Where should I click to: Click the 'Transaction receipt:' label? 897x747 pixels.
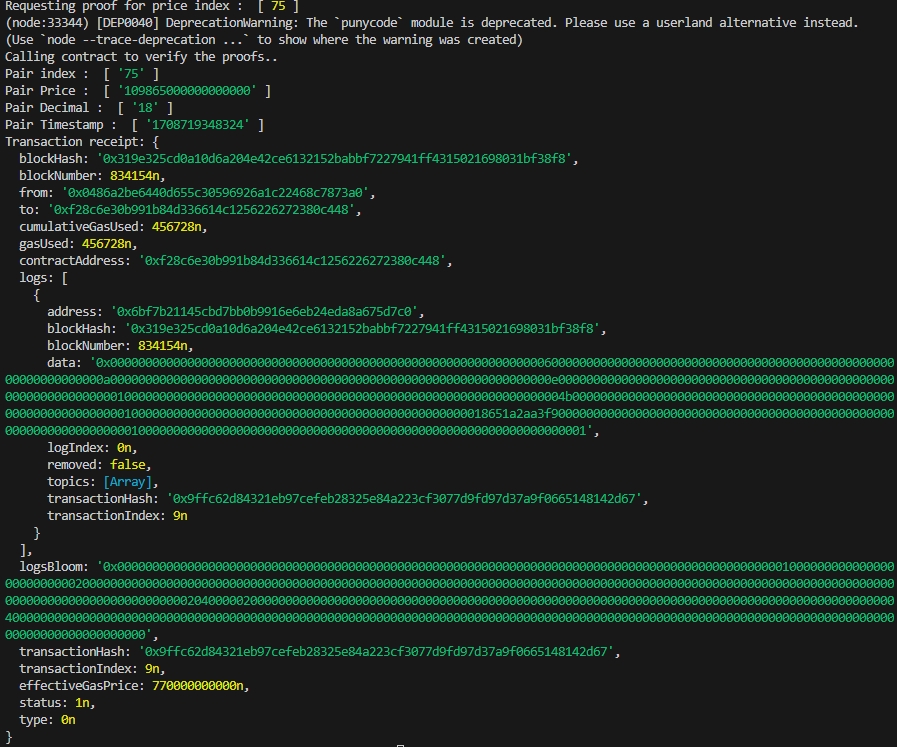pos(73,142)
